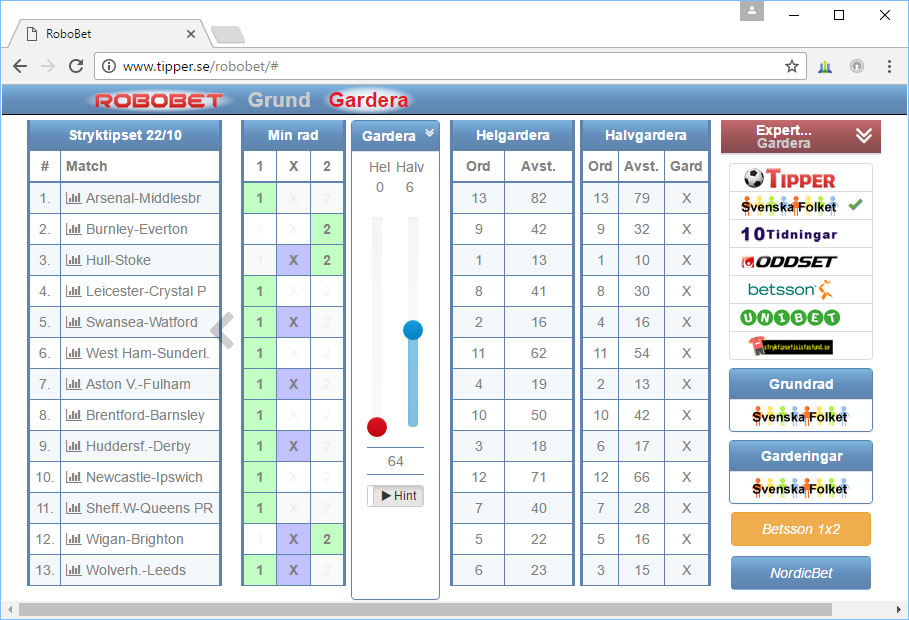This screenshot has height=620, width=909.
Task: Bookmark this page with the star icon
Action: (791, 66)
